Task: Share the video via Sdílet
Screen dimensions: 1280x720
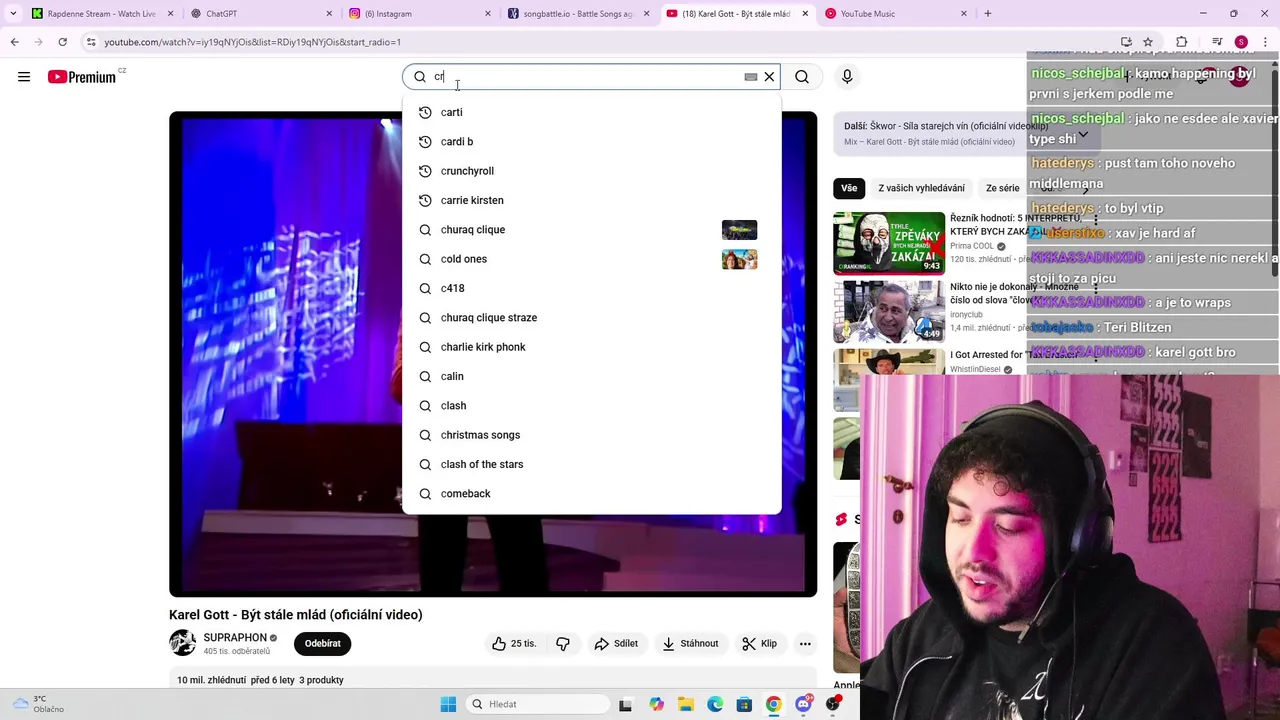Action: point(616,644)
